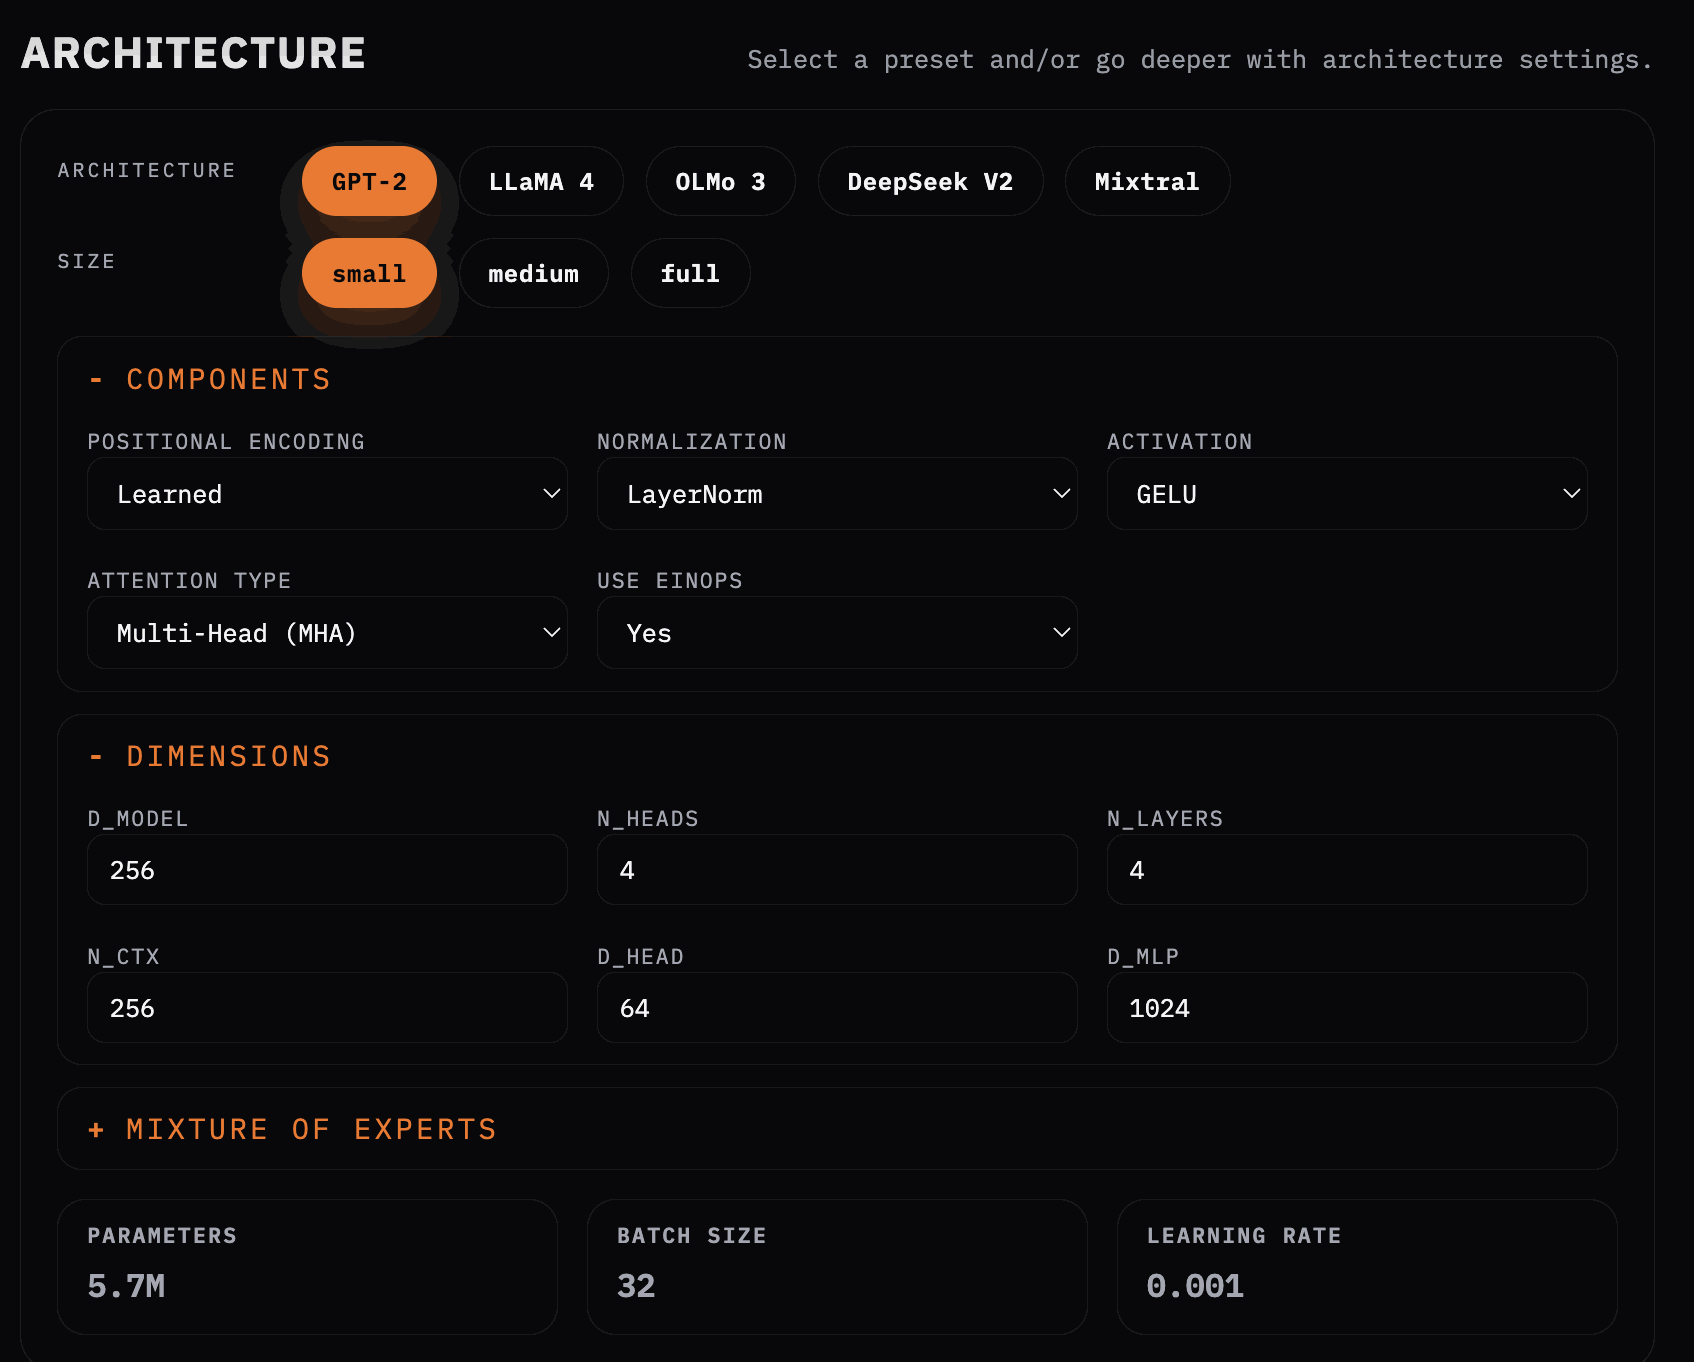Set model size to medium
1694x1362 pixels.
click(x=533, y=274)
